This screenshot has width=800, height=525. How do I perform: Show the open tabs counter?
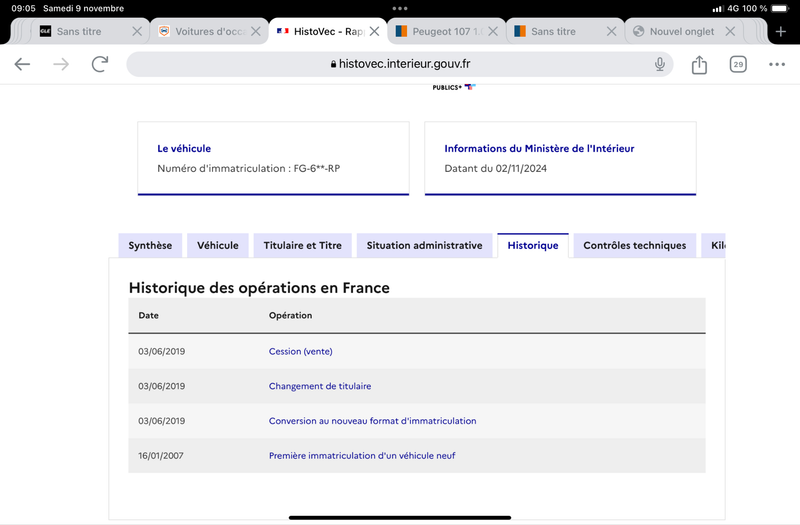click(738, 64)
